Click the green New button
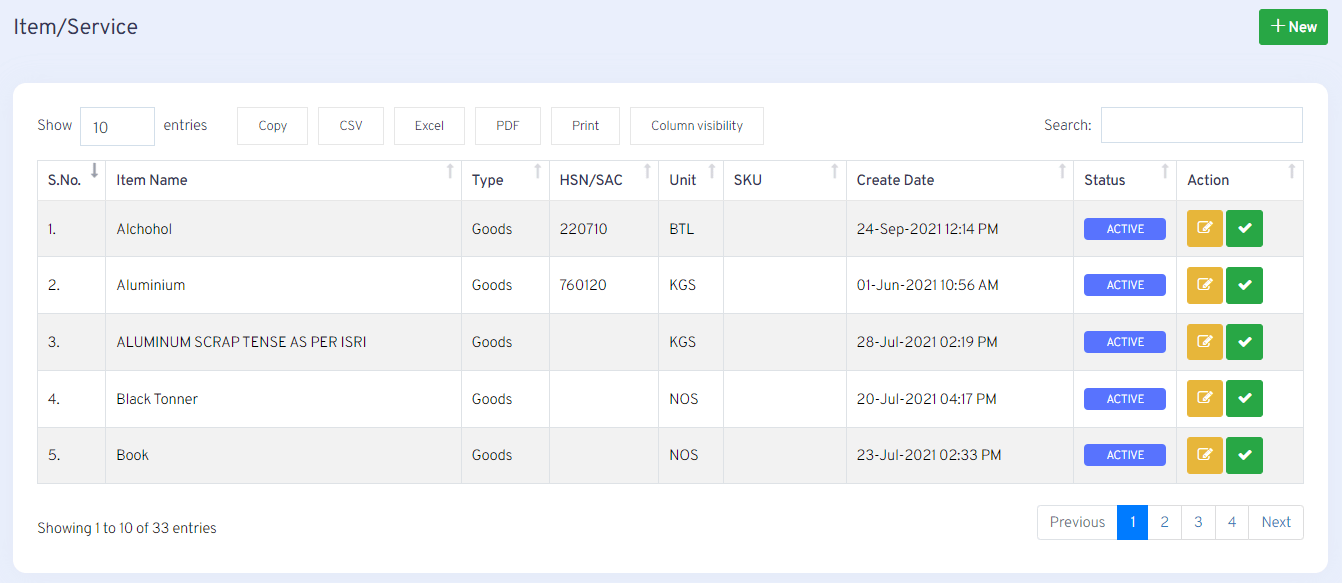Screen dimensions: 1342x583 coord(1292,27)
